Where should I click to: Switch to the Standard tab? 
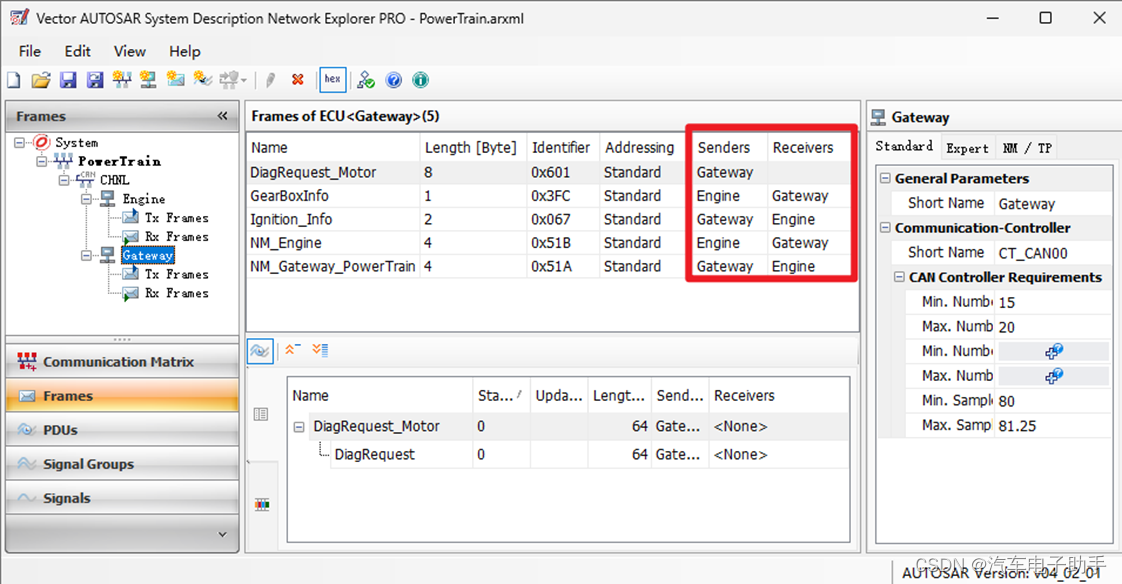[904, 146]
